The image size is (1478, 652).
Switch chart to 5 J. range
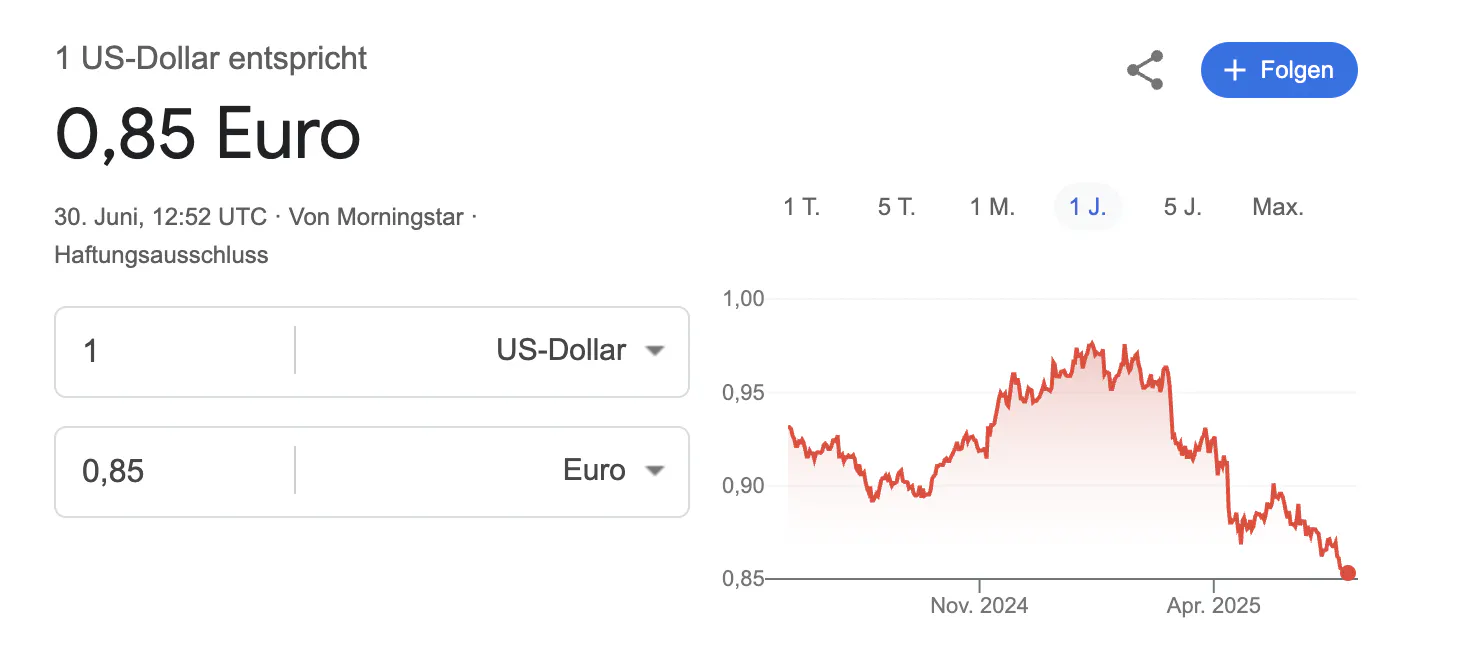[1183, 207]
